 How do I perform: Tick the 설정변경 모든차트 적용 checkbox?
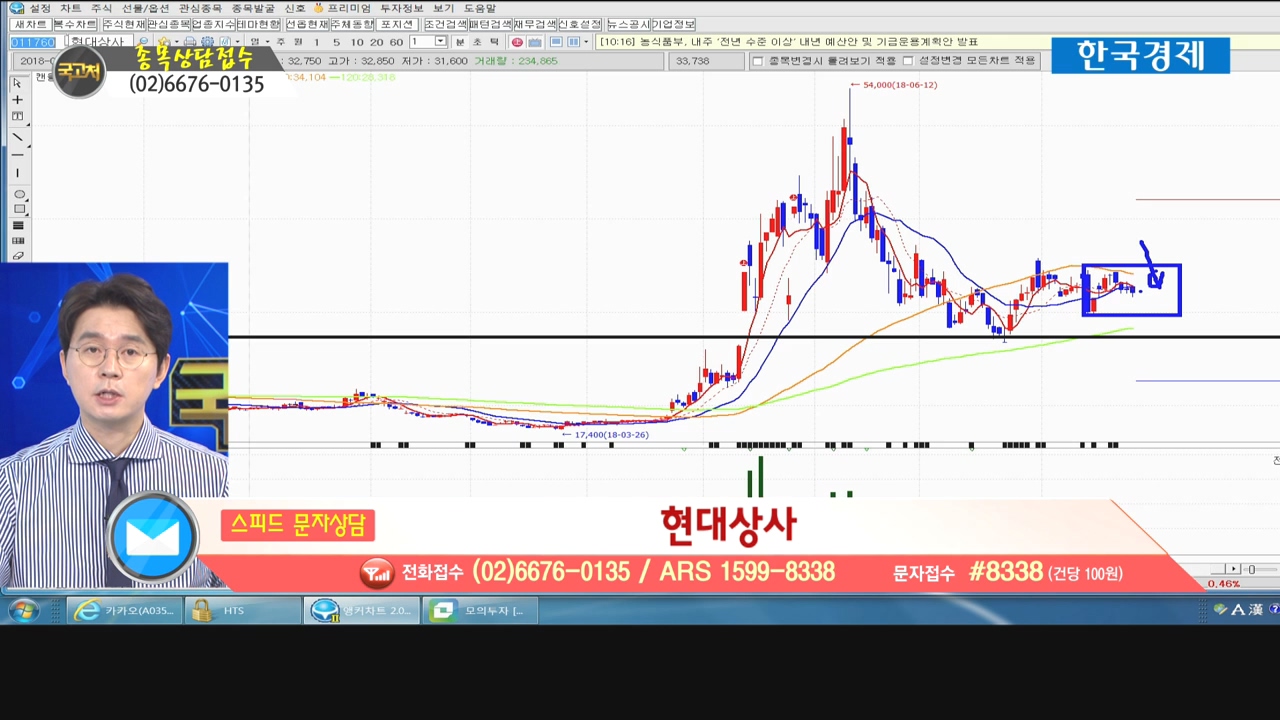coord(908,61)
